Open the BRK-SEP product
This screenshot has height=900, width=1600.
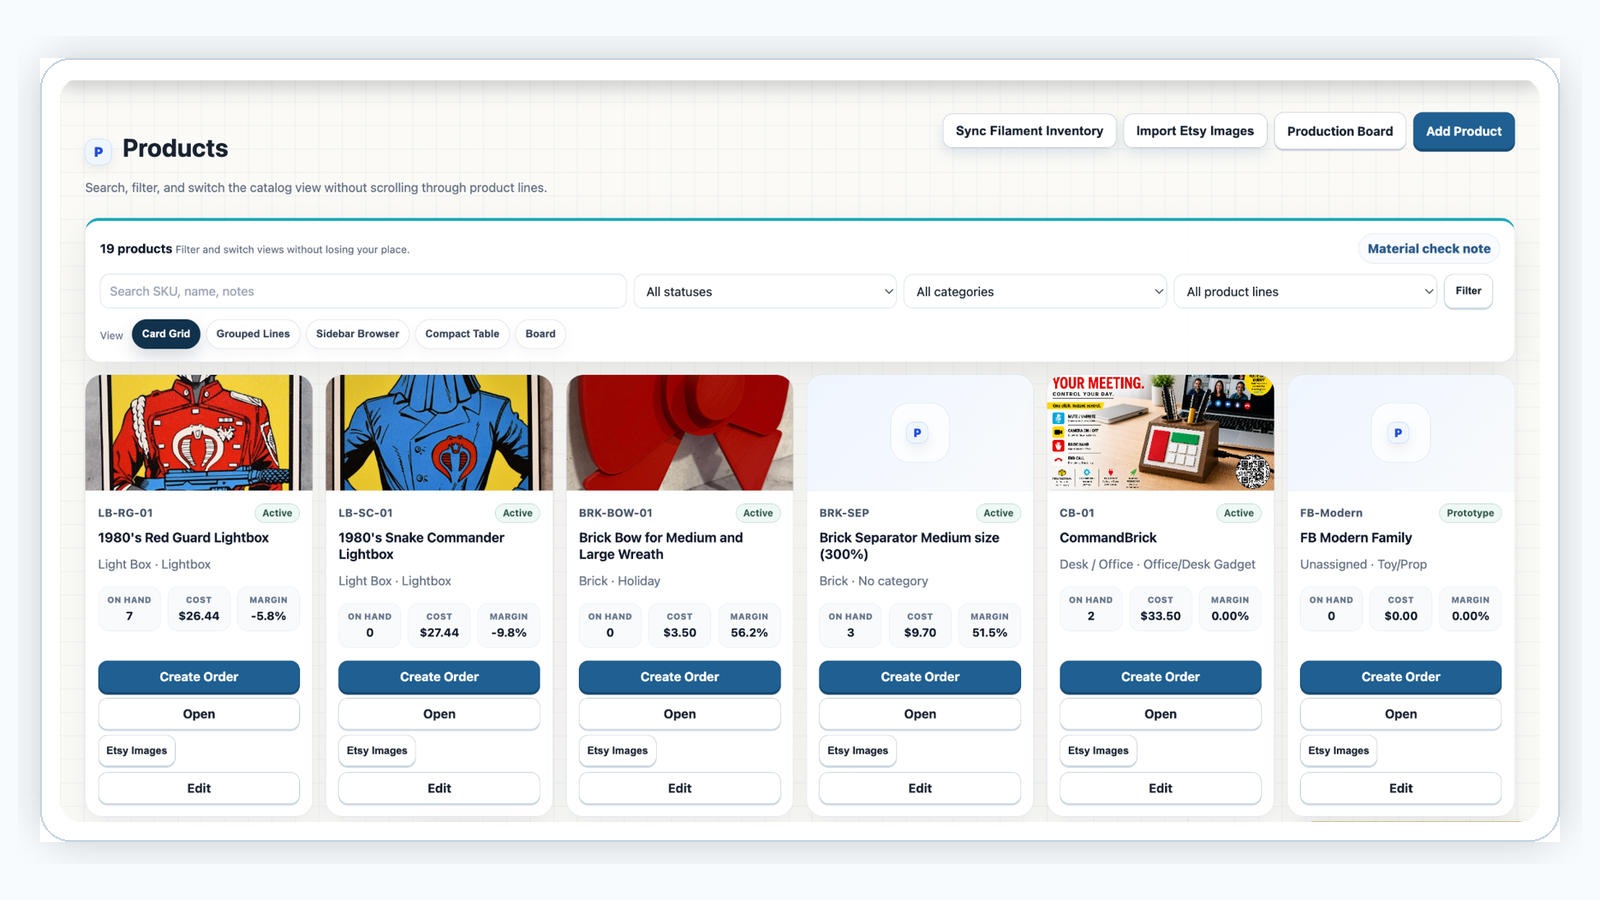(920, 714)
